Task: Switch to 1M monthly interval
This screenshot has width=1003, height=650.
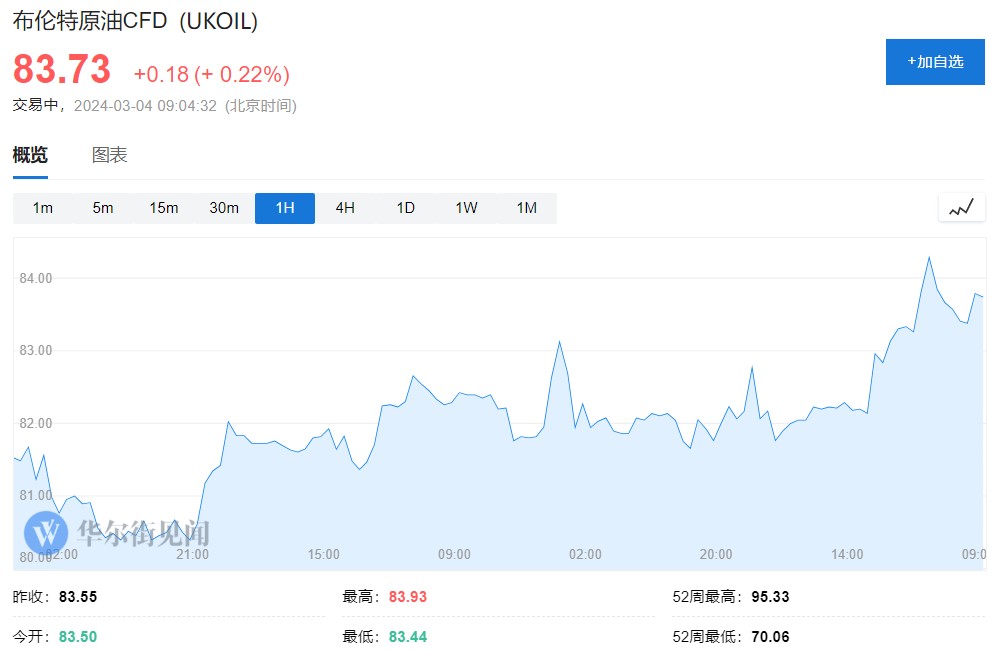Action: pos(526,208)
